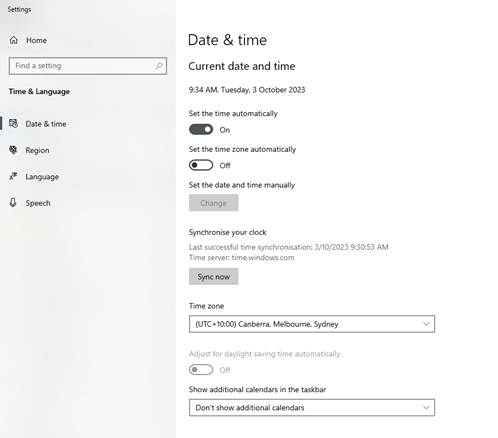Go to the Language settings page

click(42, 177)
